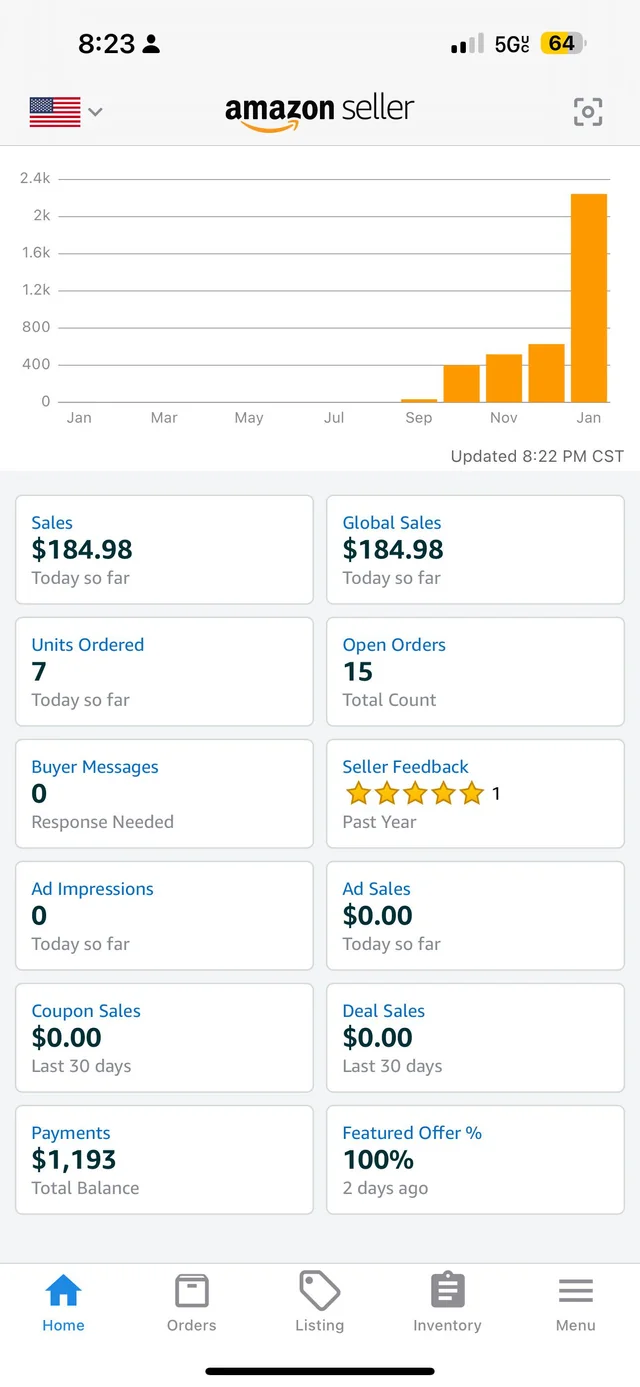Open the hamburger Menu icon
Image resolution: width=640 pixels, height=1387 pixels.
576,1291
